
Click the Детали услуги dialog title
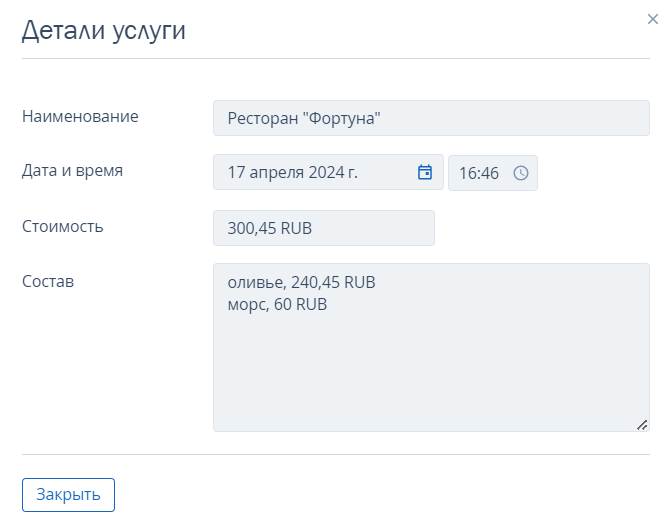click(104, 31)
